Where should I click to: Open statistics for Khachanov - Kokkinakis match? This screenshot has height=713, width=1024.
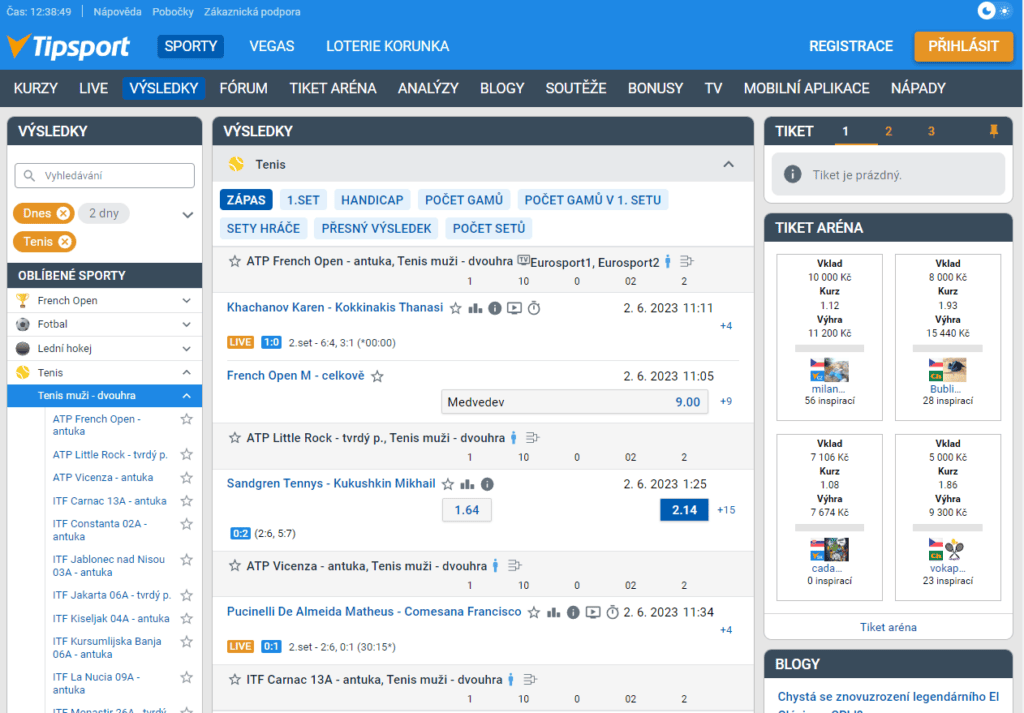coord(475,308)
